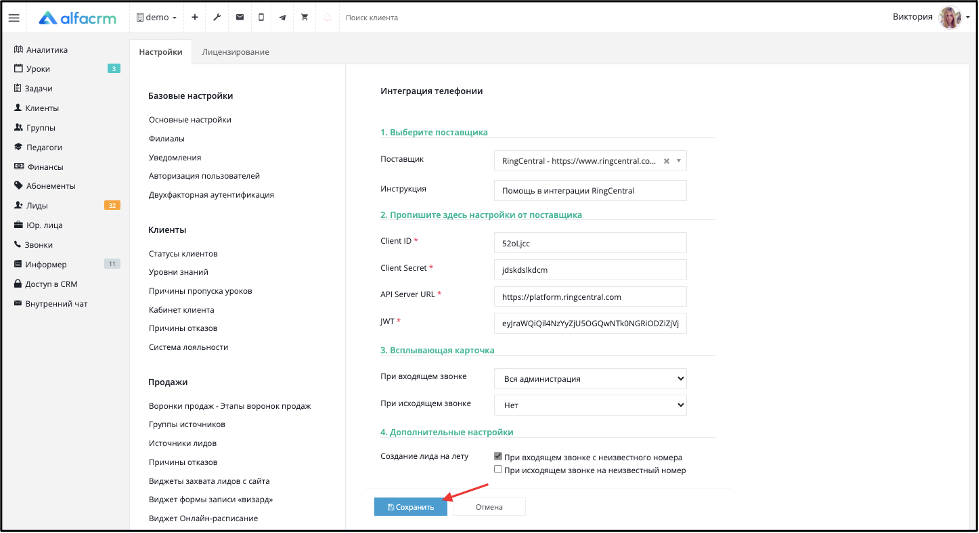The height and width of the screenshot is (533, 979).
Task: Clear the selected RingCentral provider
Action: (x=666, y=161)
